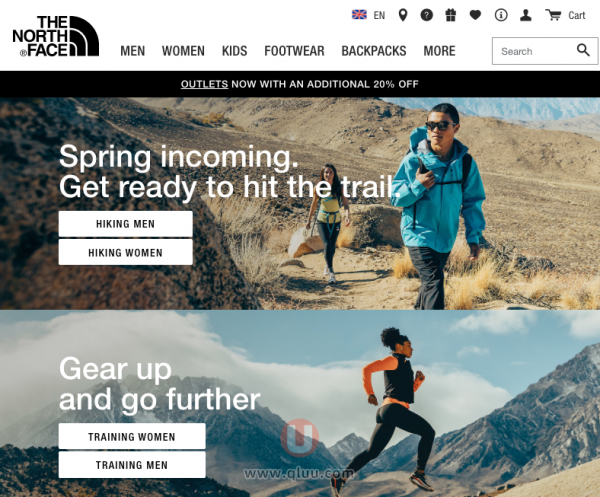Open the FOOTWEAR menu
The image size is (600, 497).
point(294,51)
